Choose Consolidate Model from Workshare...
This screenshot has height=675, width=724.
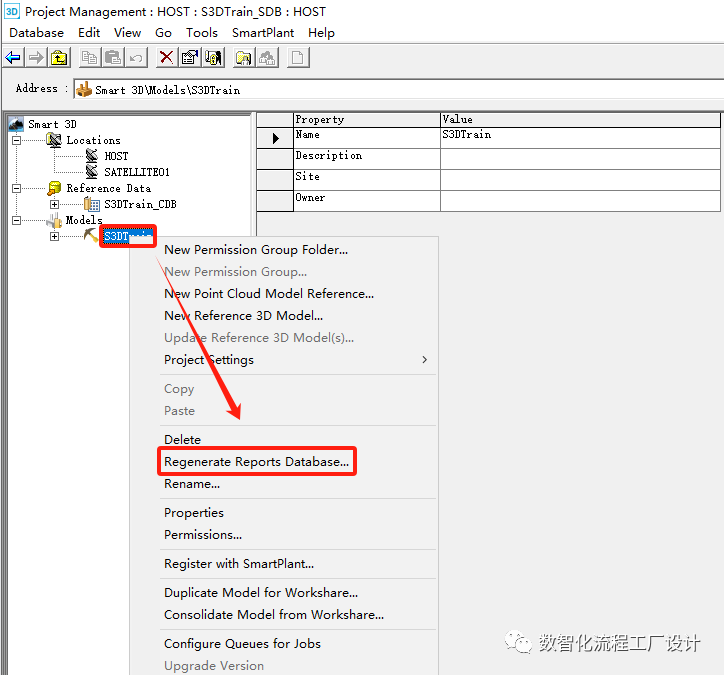[274, 615]
